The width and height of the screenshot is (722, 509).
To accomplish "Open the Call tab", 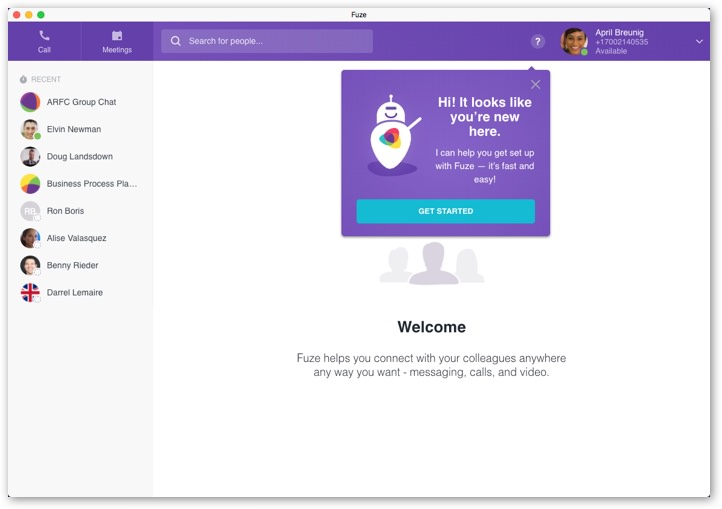I will (44, 41).
